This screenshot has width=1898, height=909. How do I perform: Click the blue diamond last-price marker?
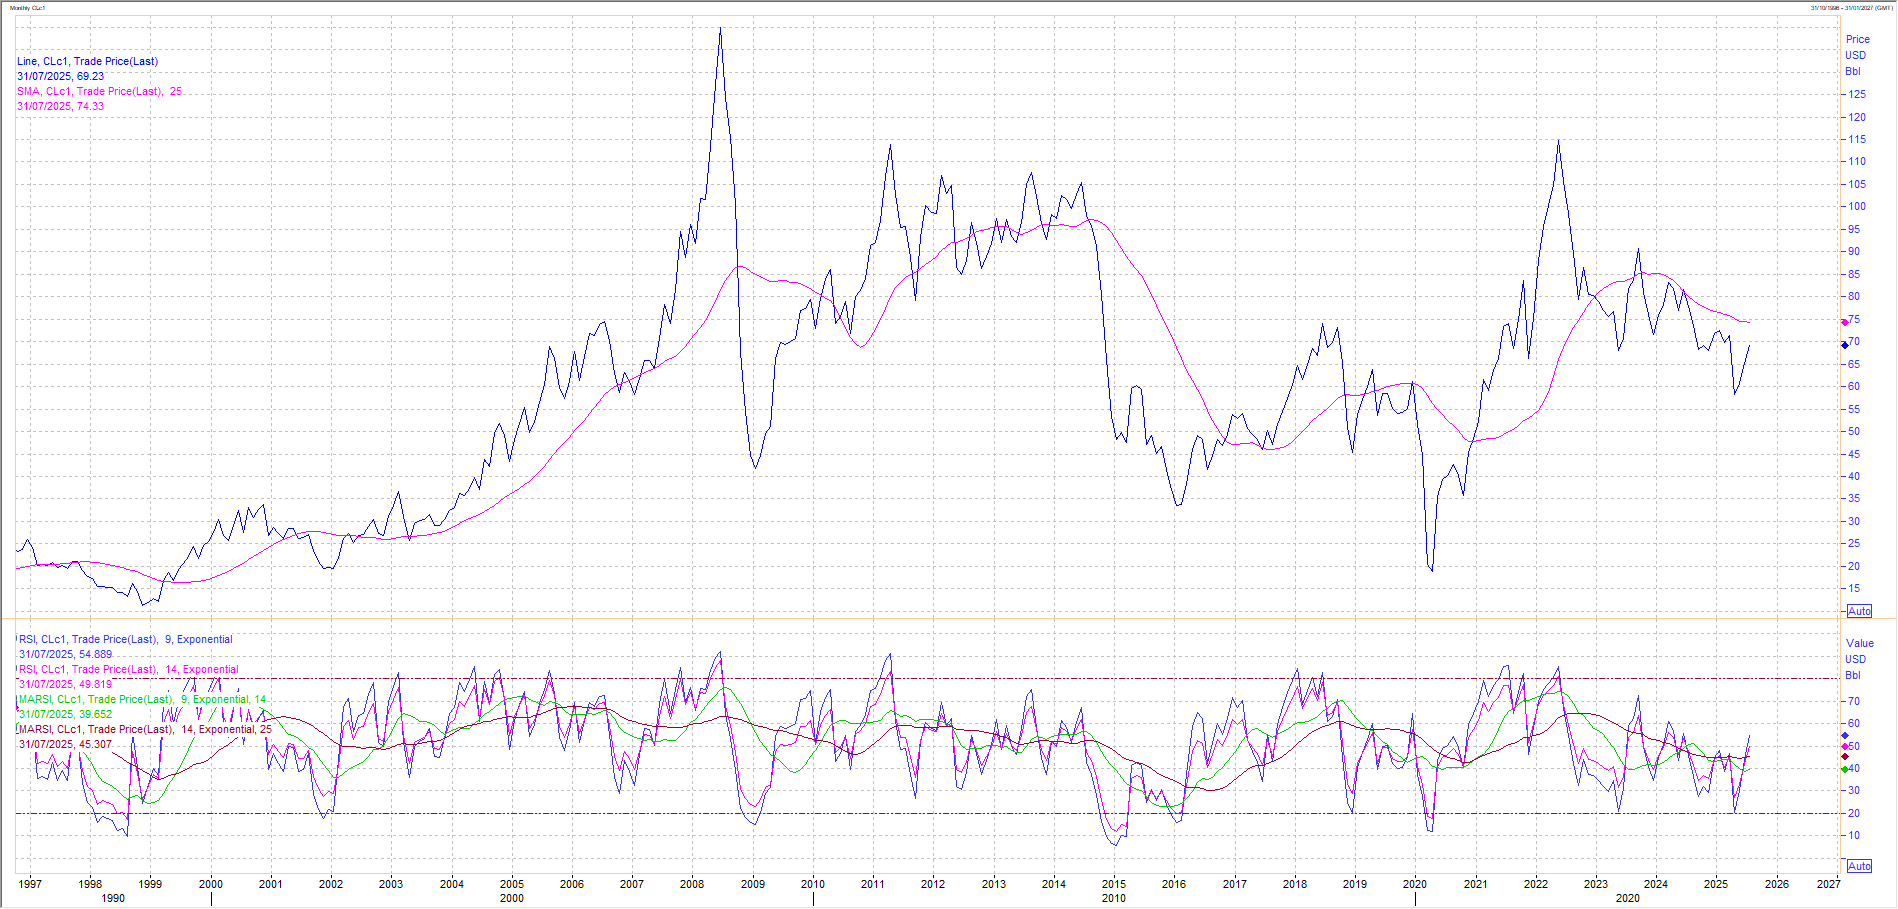pyautogui.click(x=1845, y=345)
